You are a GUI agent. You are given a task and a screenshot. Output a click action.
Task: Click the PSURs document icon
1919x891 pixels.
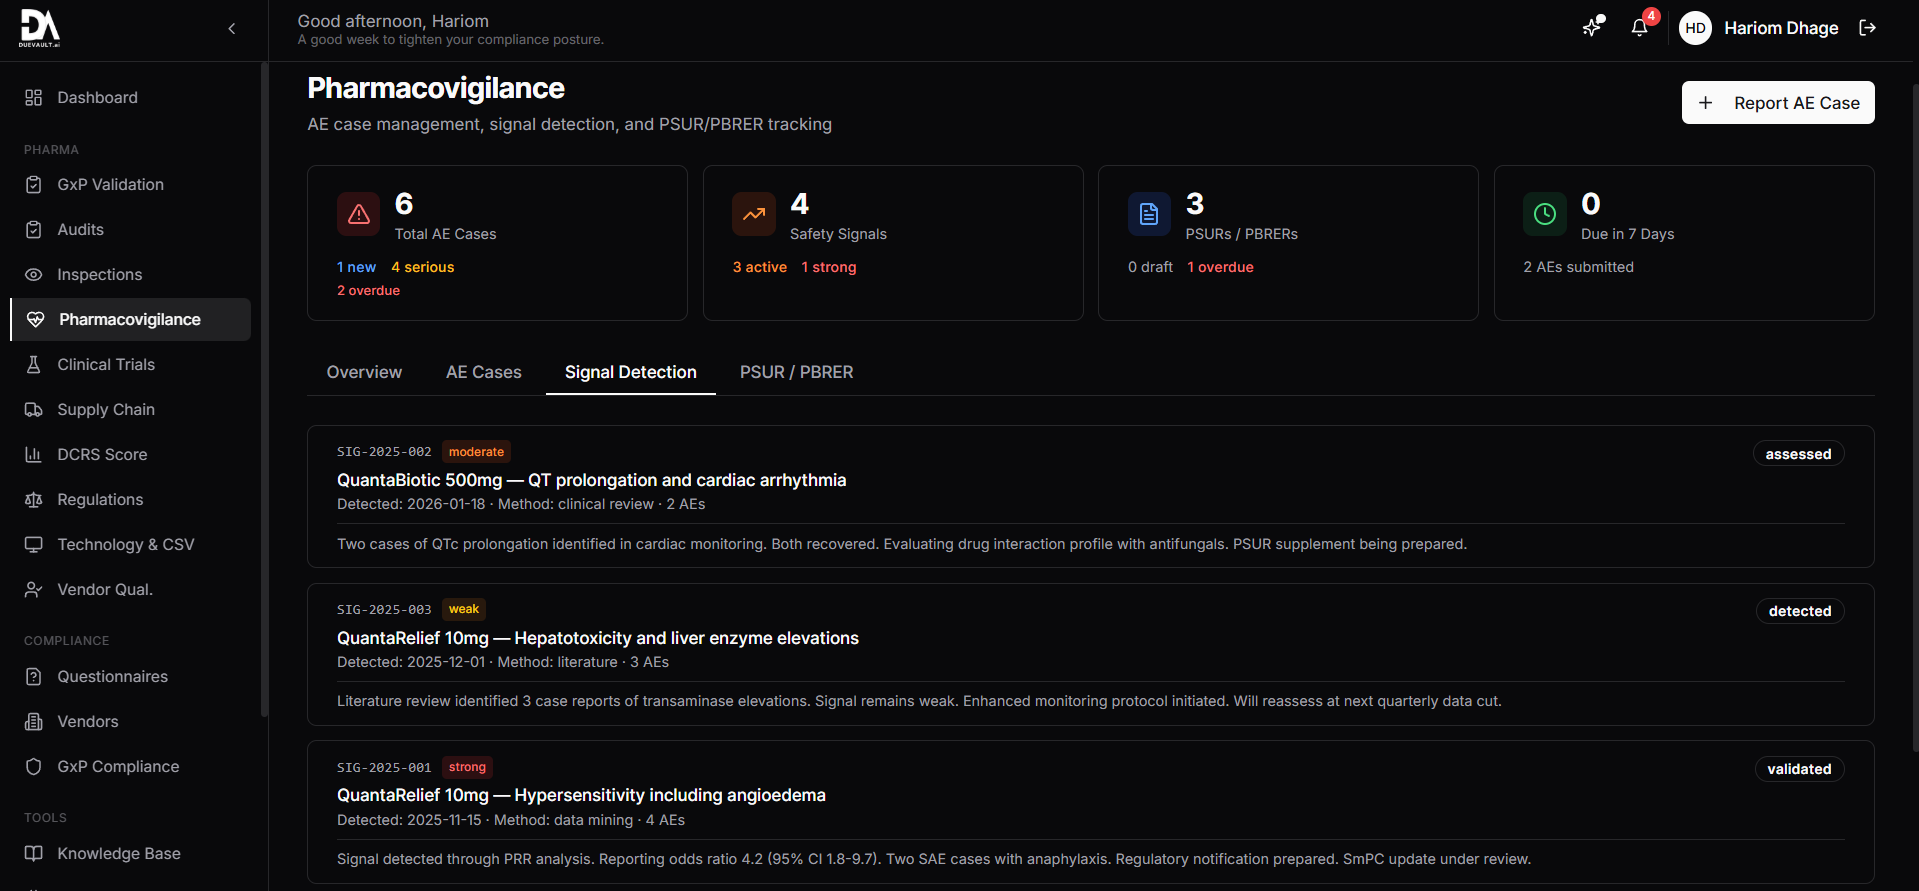click(x=1149, y=214)
